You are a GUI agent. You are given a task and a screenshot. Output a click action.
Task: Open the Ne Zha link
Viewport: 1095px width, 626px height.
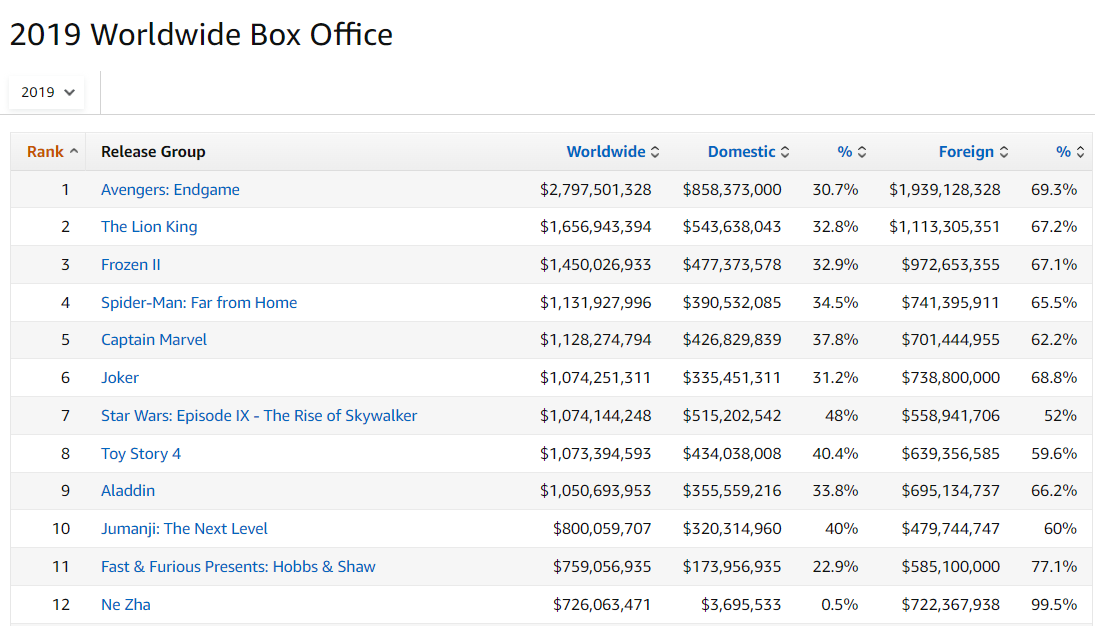click(126, 604)
